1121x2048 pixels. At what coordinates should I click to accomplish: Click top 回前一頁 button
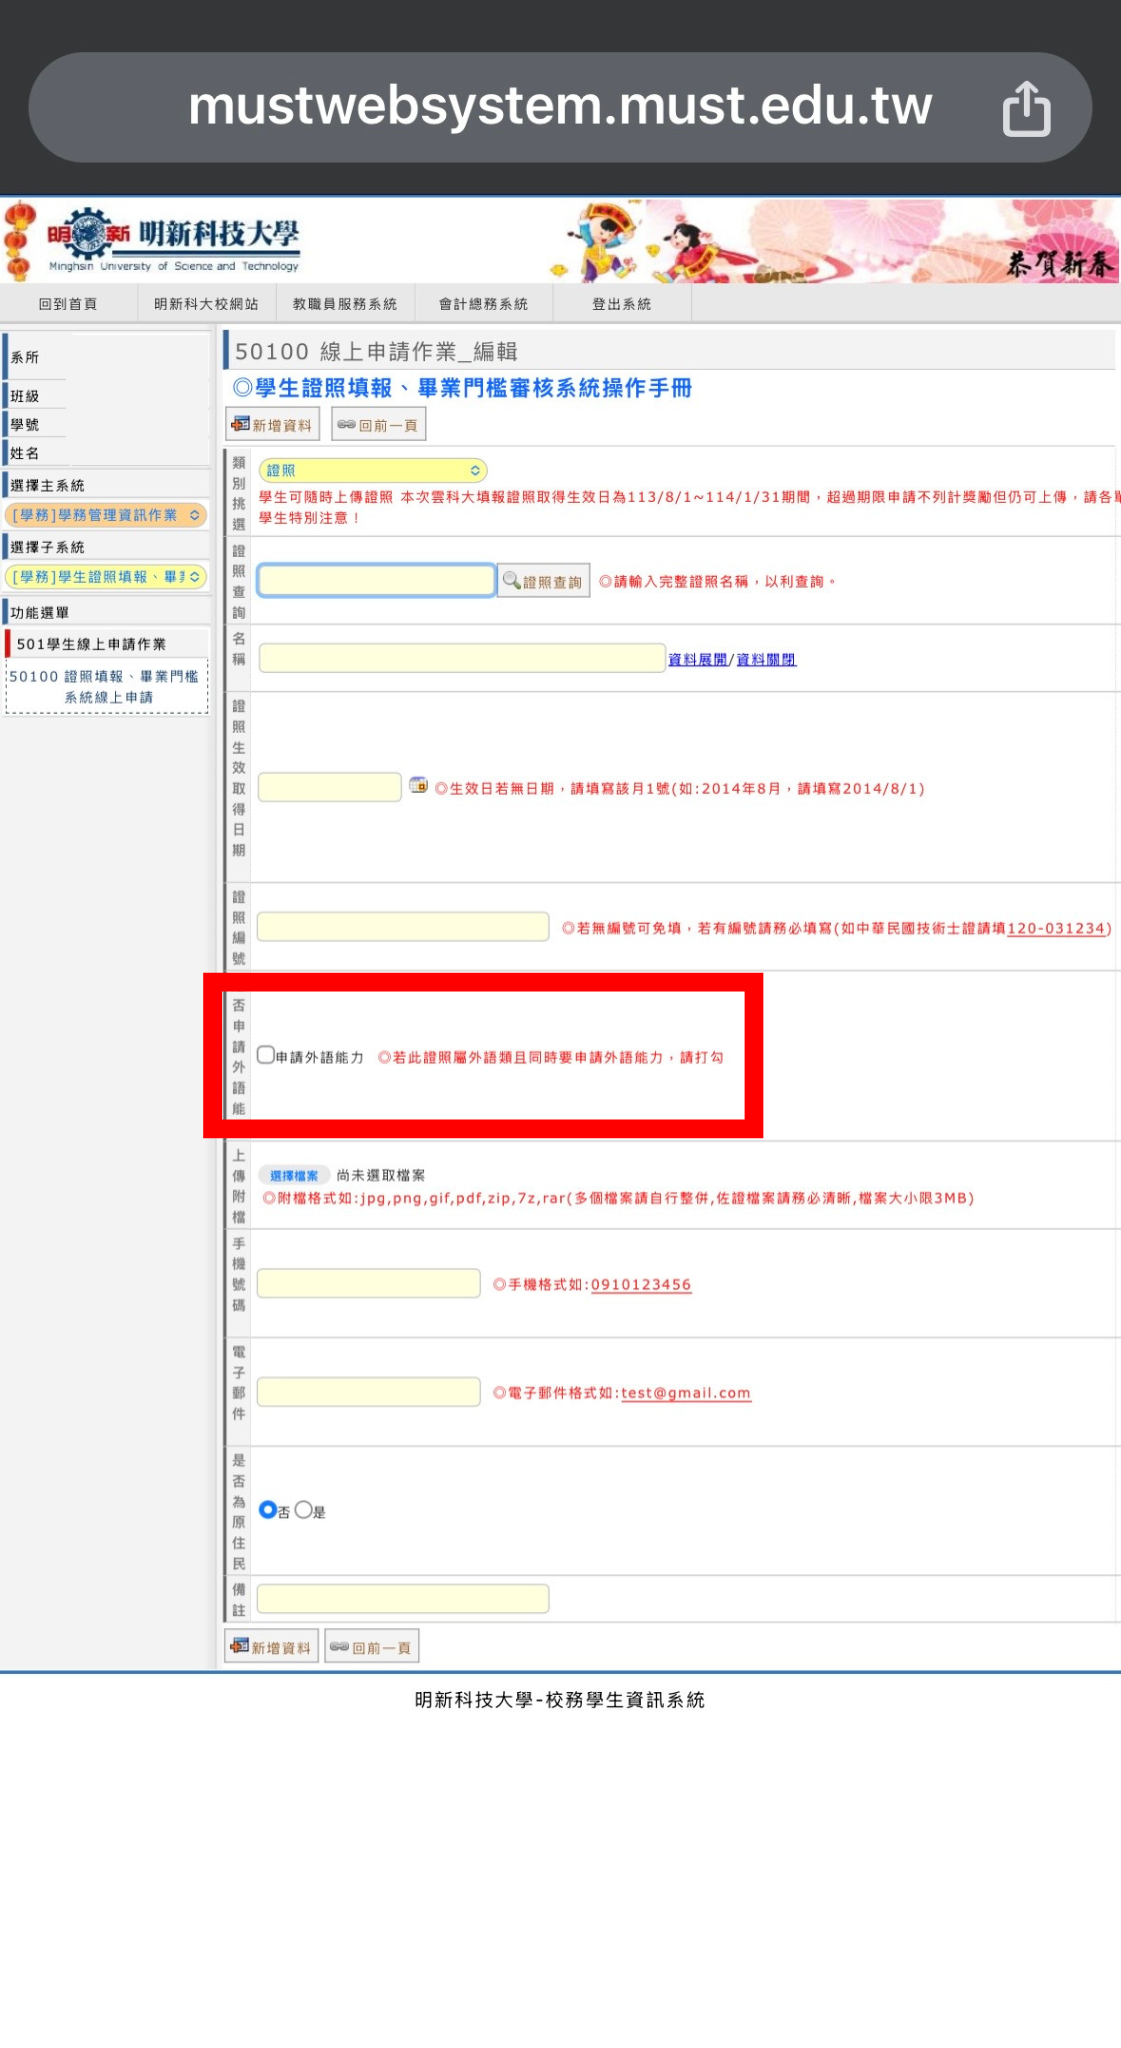378,425
